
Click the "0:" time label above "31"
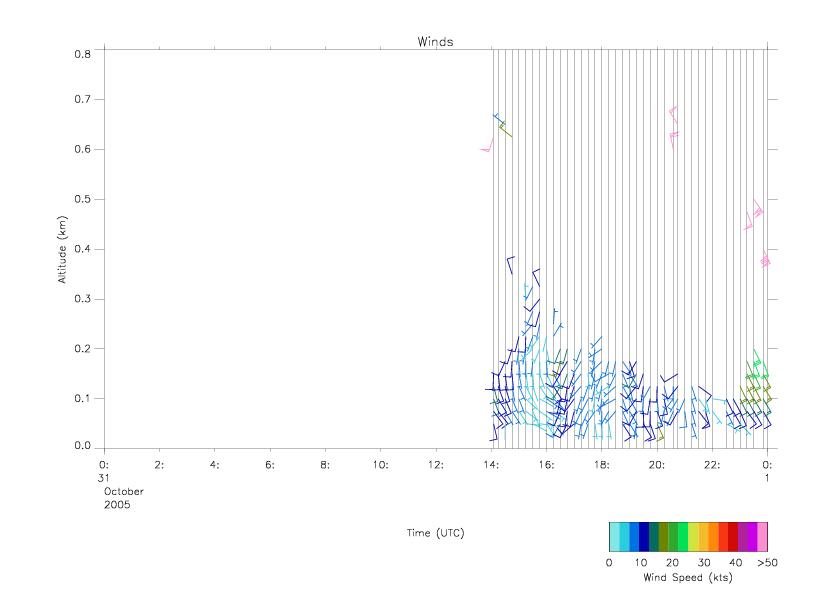(104, 465)
